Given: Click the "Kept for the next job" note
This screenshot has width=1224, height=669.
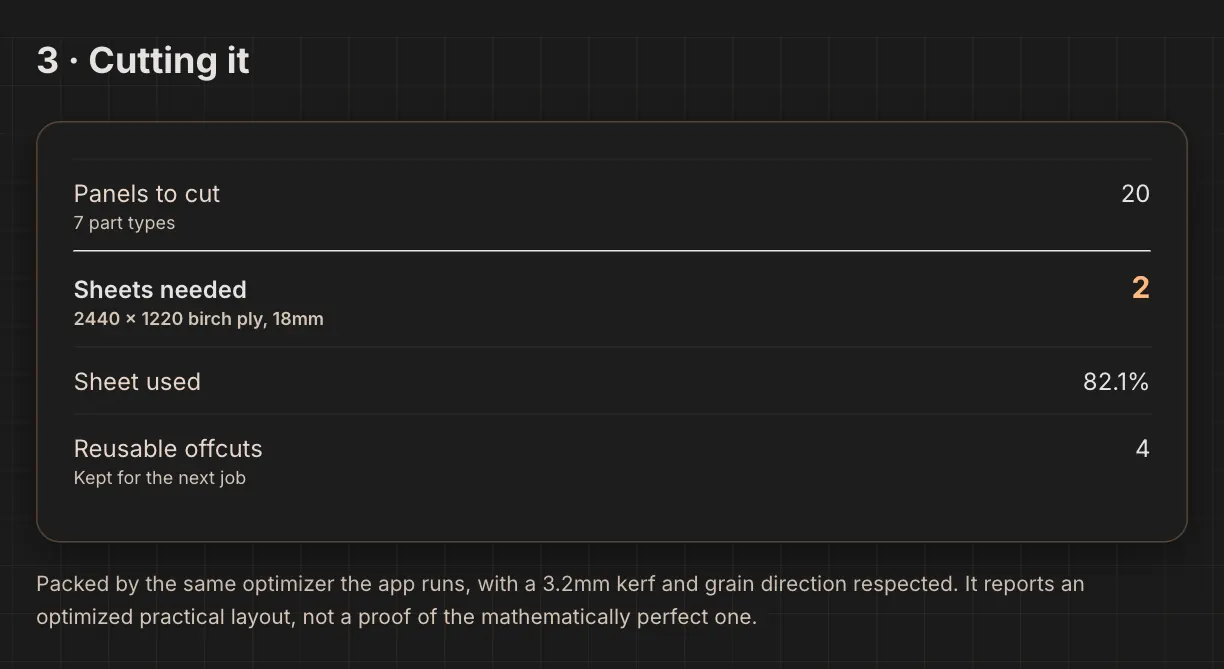Looking at the screenshot, I should (159, 478).
